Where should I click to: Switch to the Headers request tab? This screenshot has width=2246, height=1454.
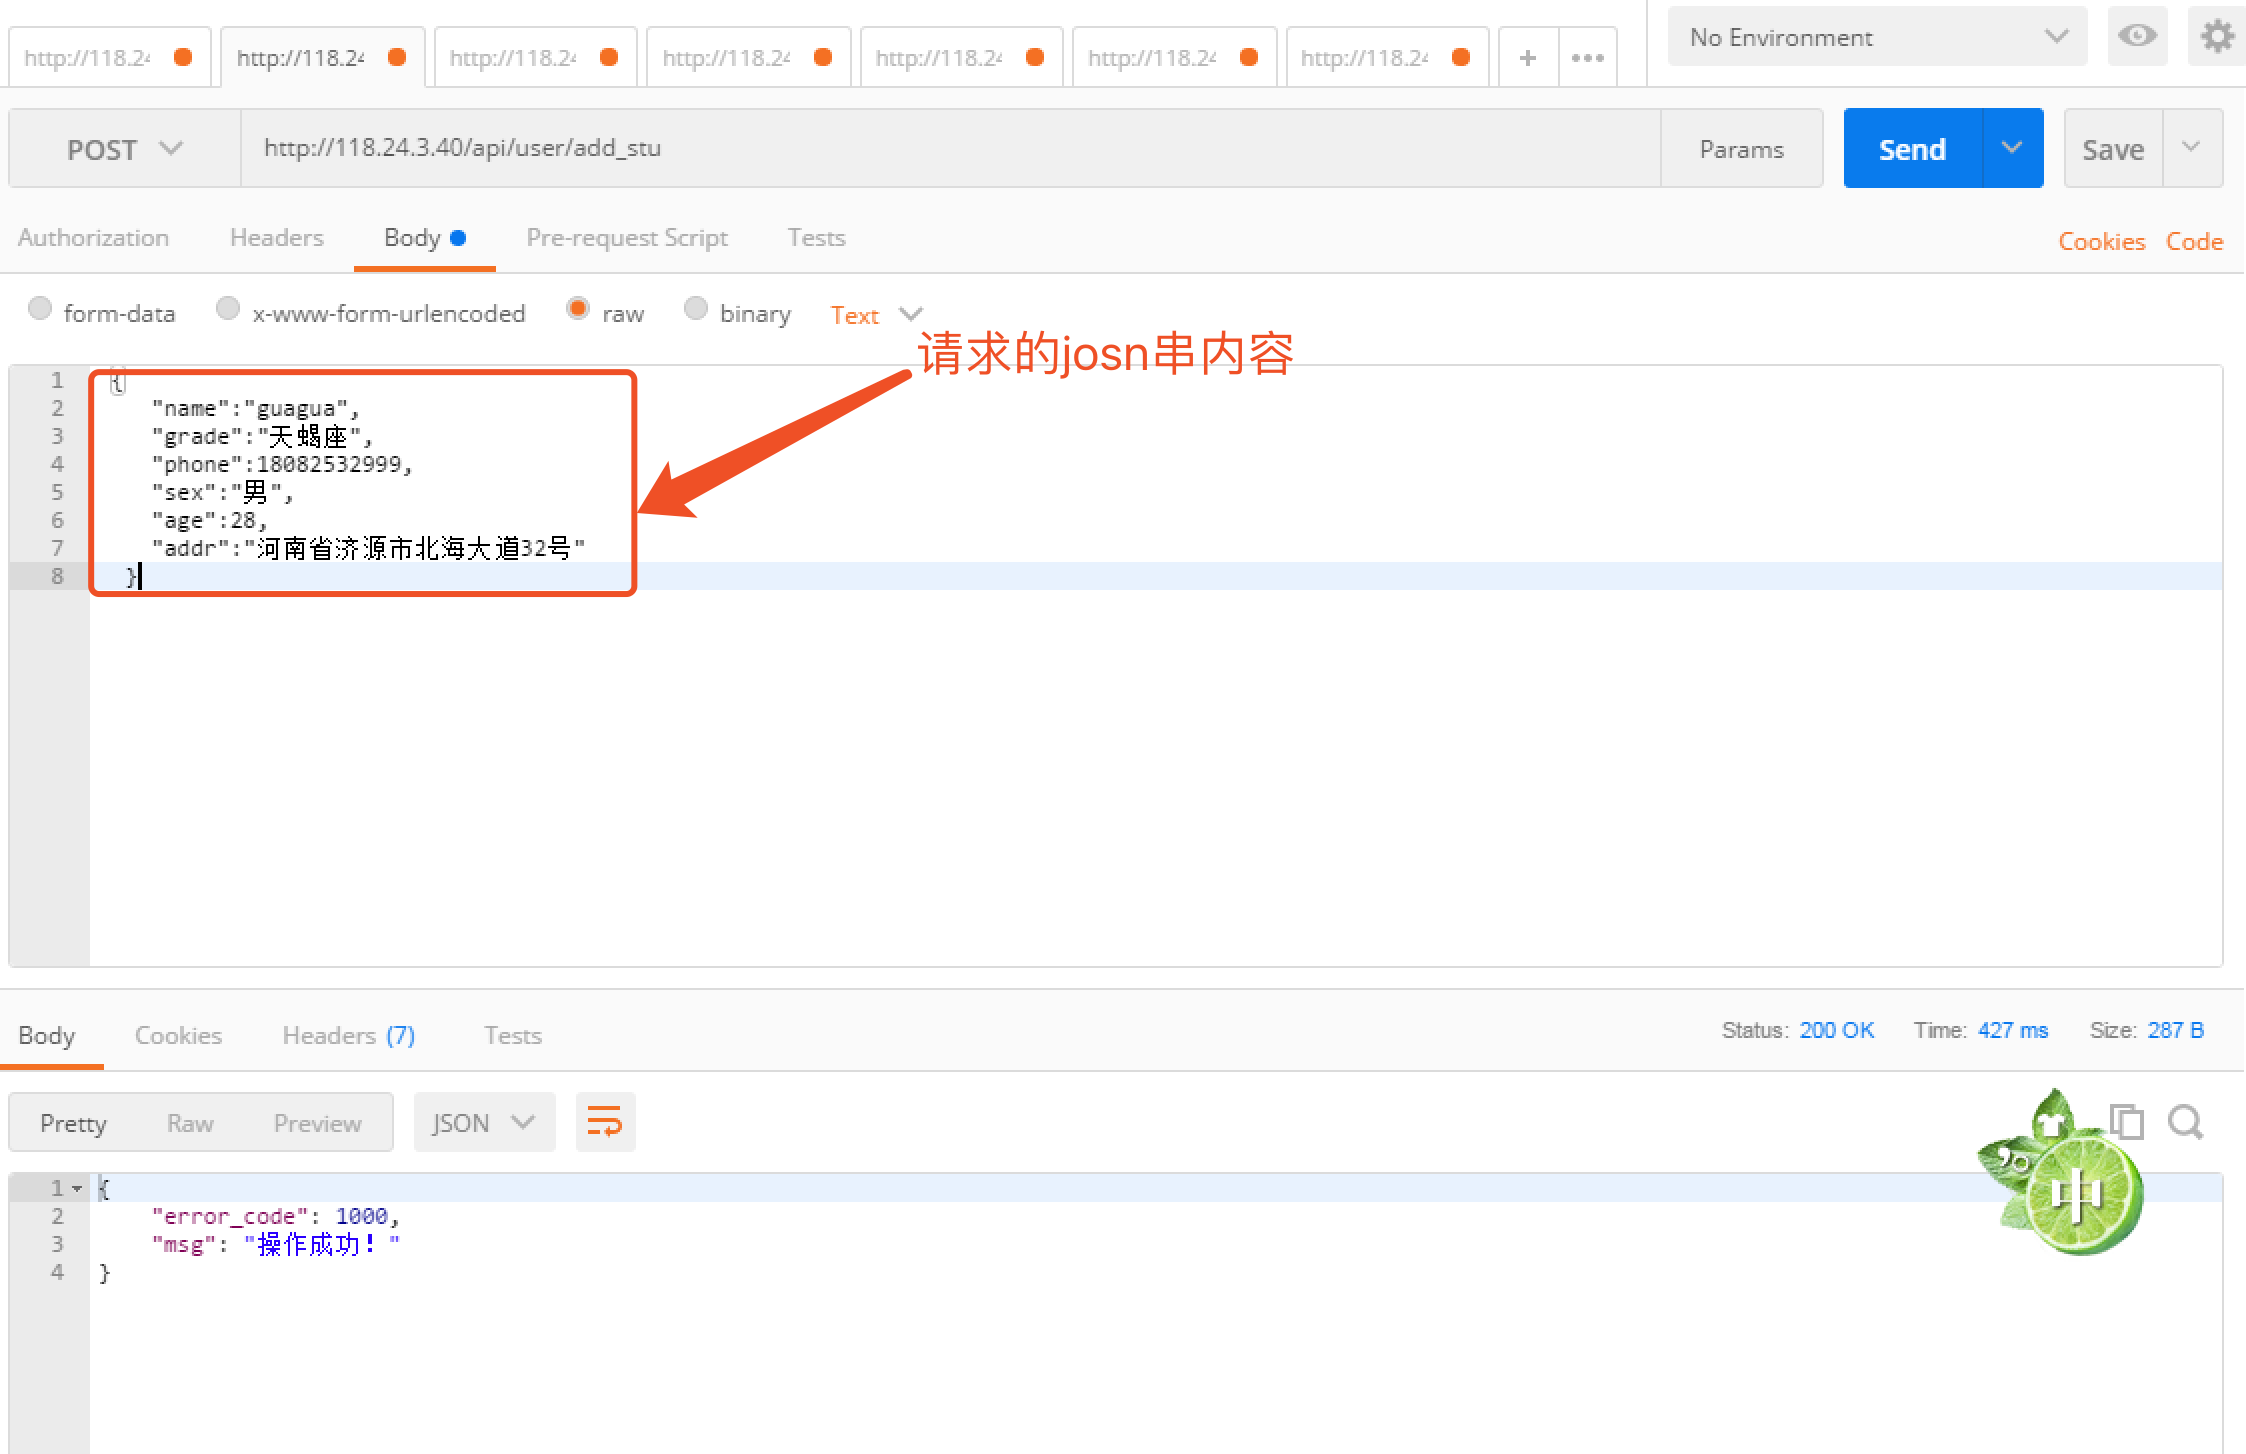click(276, 238)
